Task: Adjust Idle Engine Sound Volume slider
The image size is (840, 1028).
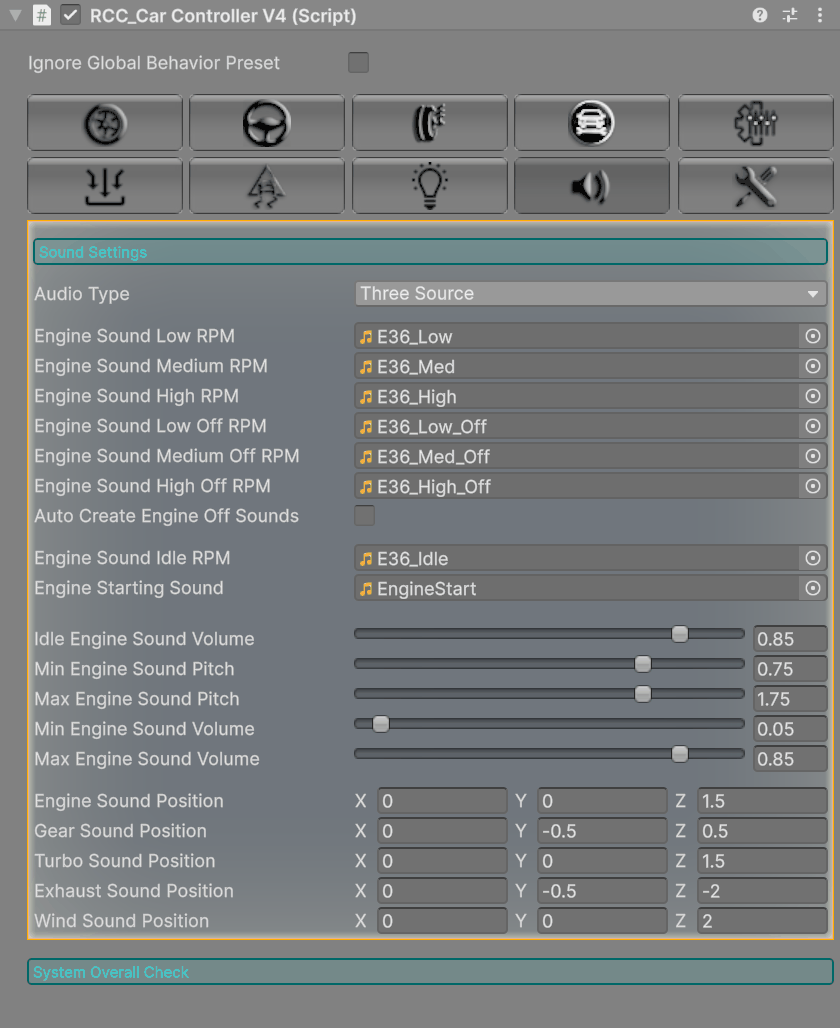Action: 549,634
